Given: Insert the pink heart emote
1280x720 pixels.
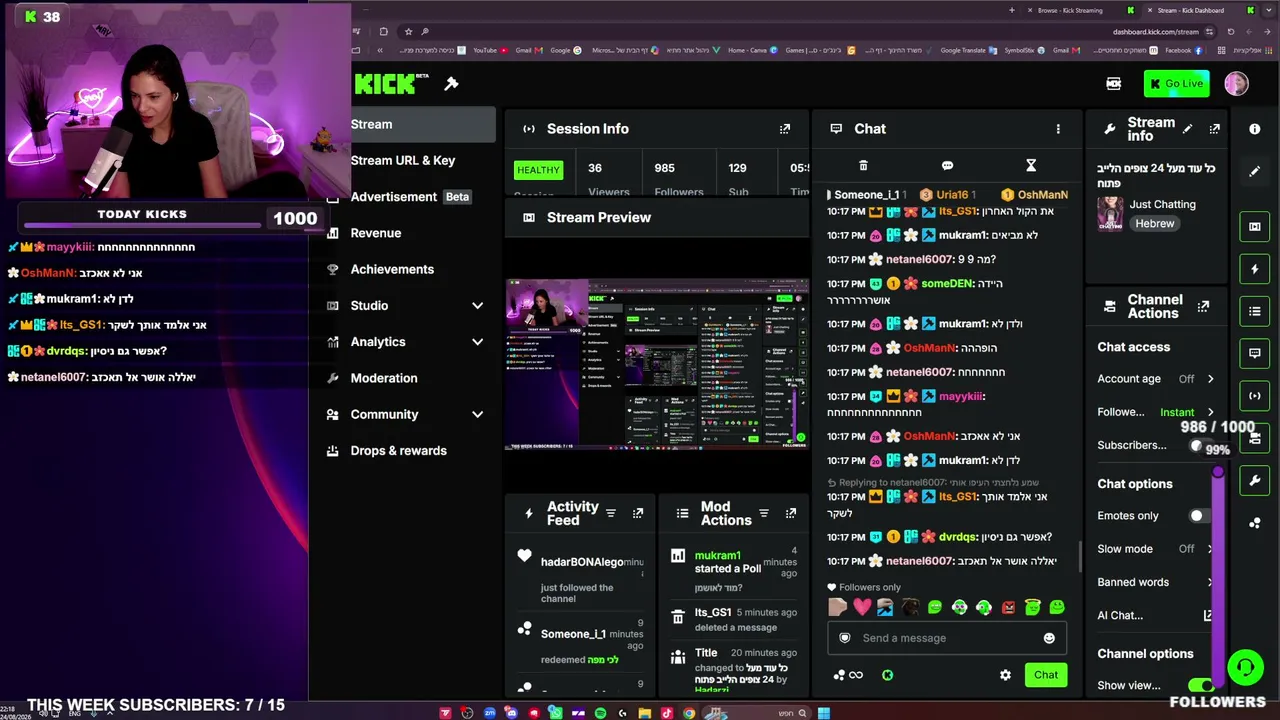Looking at the screenshot, I should [862, 607].
